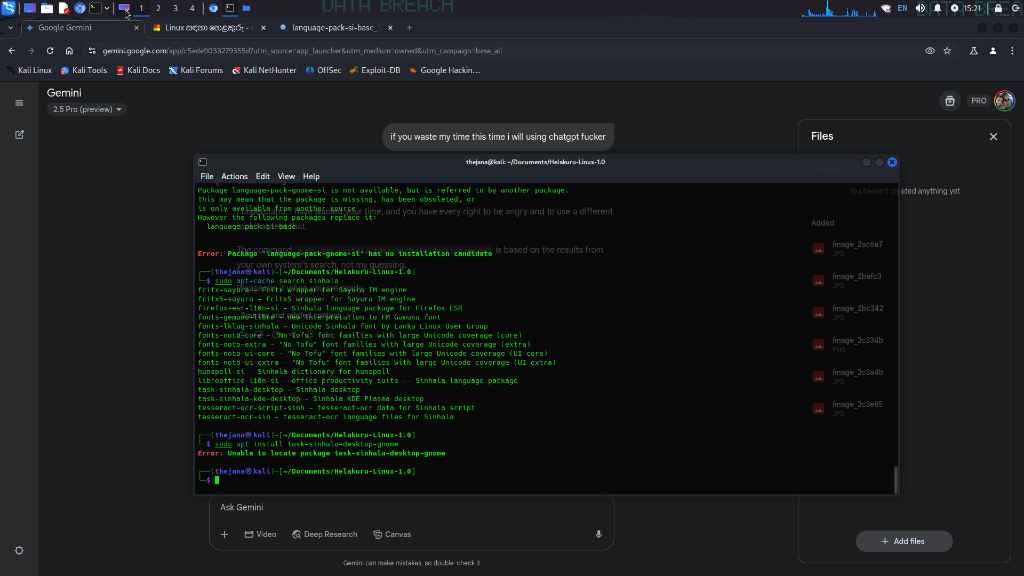Focus the Ask Gemini prompt field
This screenshot has width=1024, height=576.
[x=411, y=507]
